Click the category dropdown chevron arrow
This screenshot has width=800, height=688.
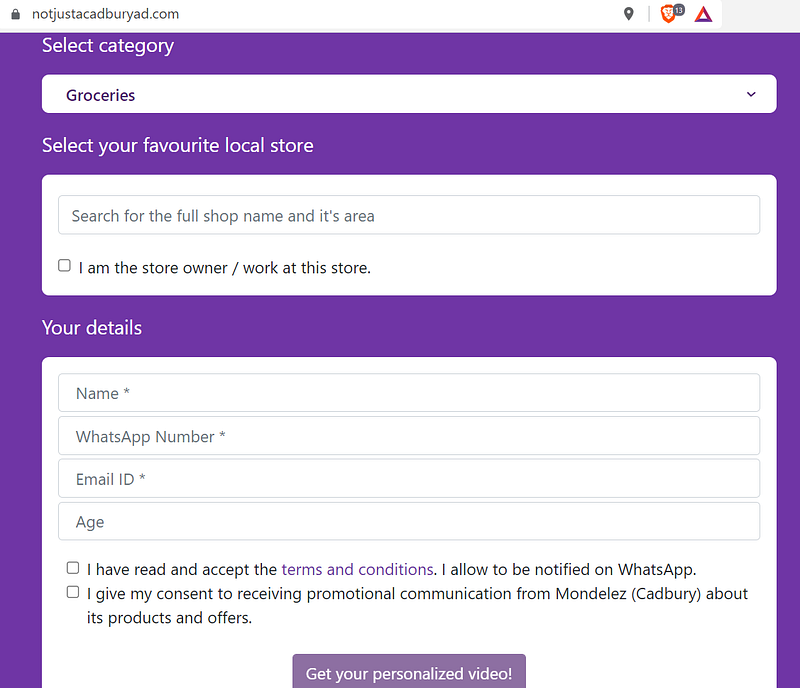(751, 95)
